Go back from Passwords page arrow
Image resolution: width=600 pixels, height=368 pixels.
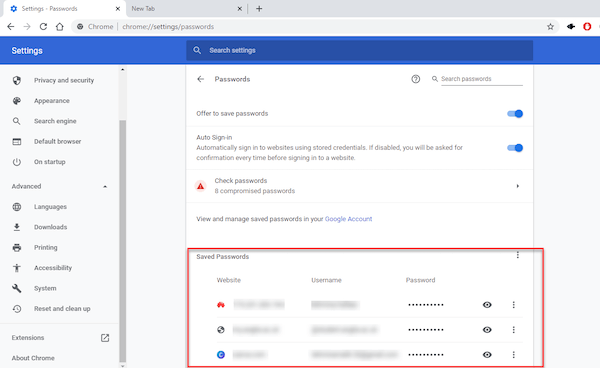click(x=201, y=79)
